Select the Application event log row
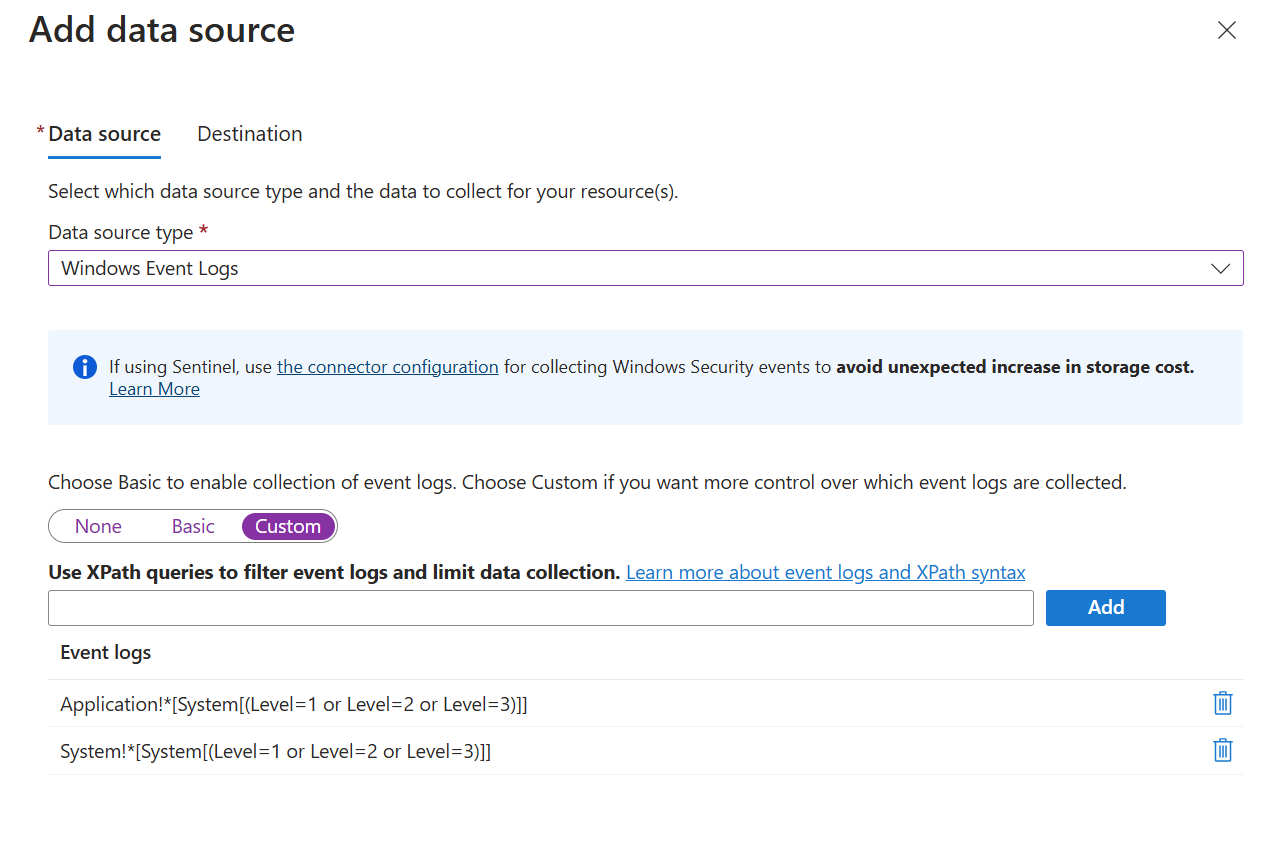Image resolution: width=1278 pixels, height=856 pixels. pos(294,704)
